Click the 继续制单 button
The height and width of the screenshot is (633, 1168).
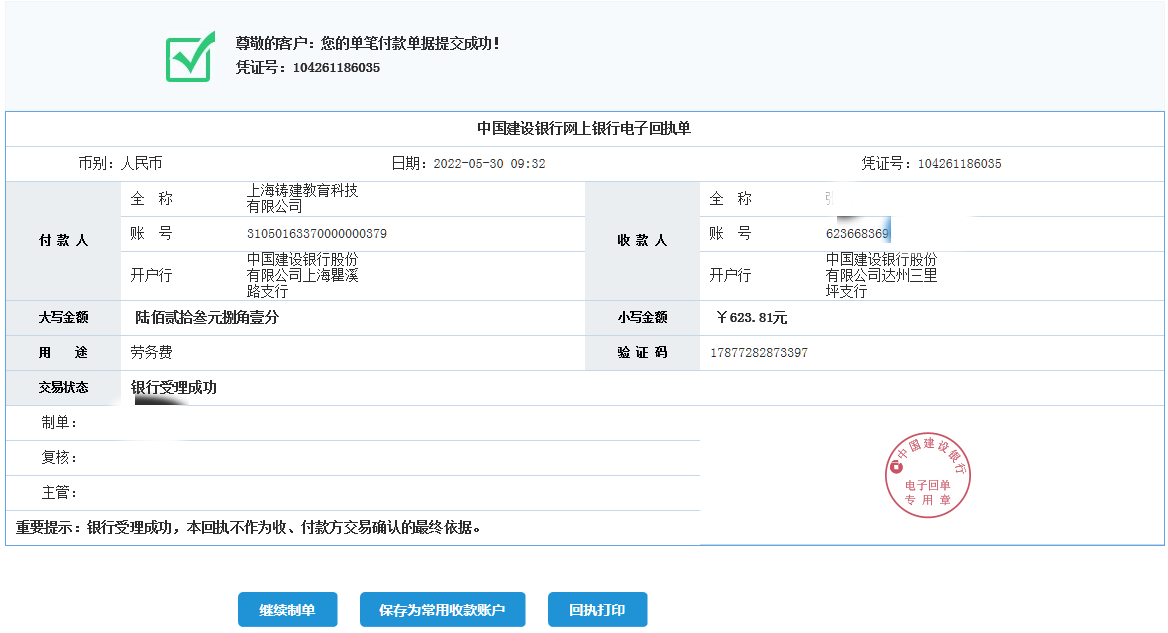click(x=288, y=610)
